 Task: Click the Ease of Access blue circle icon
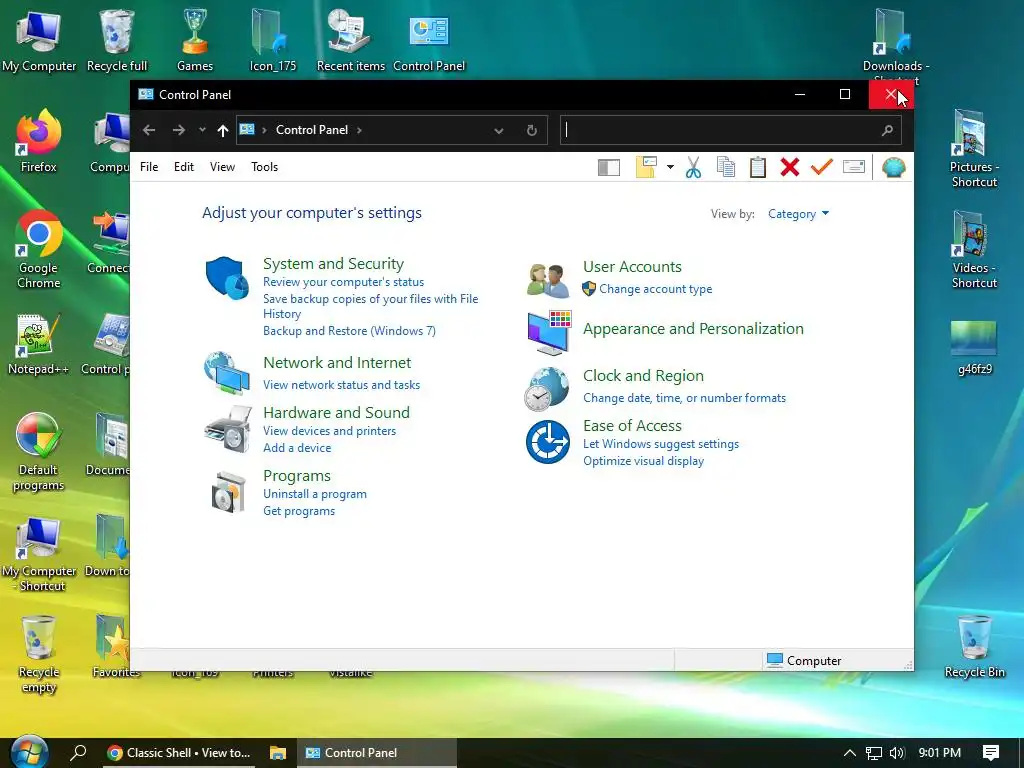point(548,442)
